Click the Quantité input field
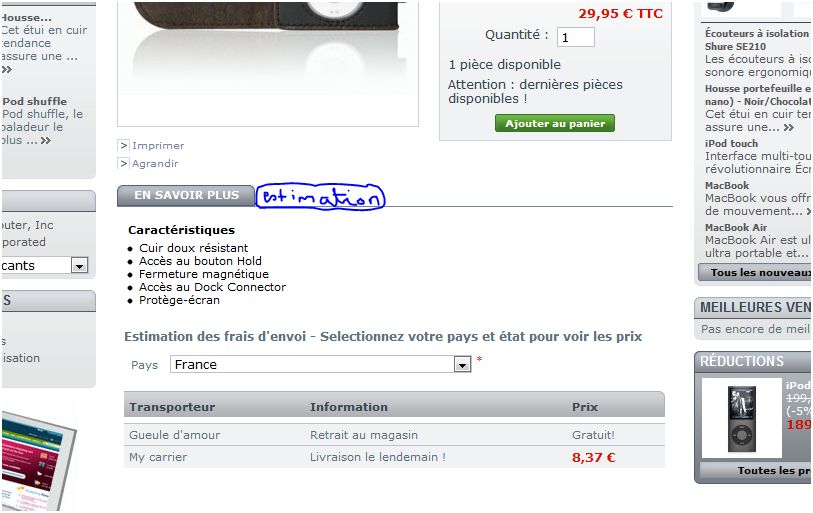This screenshot has width=813, height=513. (576, 37)
